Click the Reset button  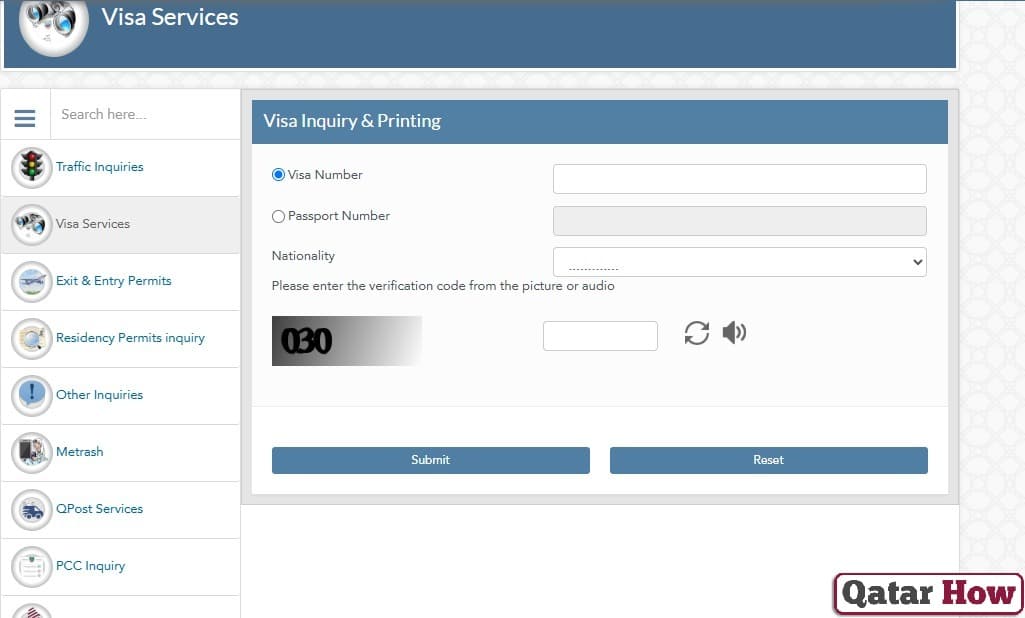pyautogui.click(x=769, y=460)
